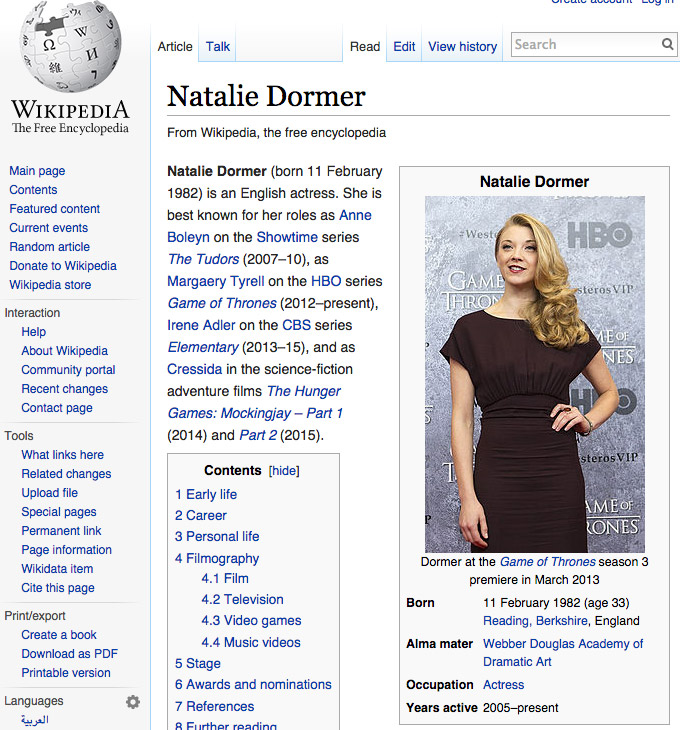
Task: Click What links here tool
Action: click(x=62, y=455)
